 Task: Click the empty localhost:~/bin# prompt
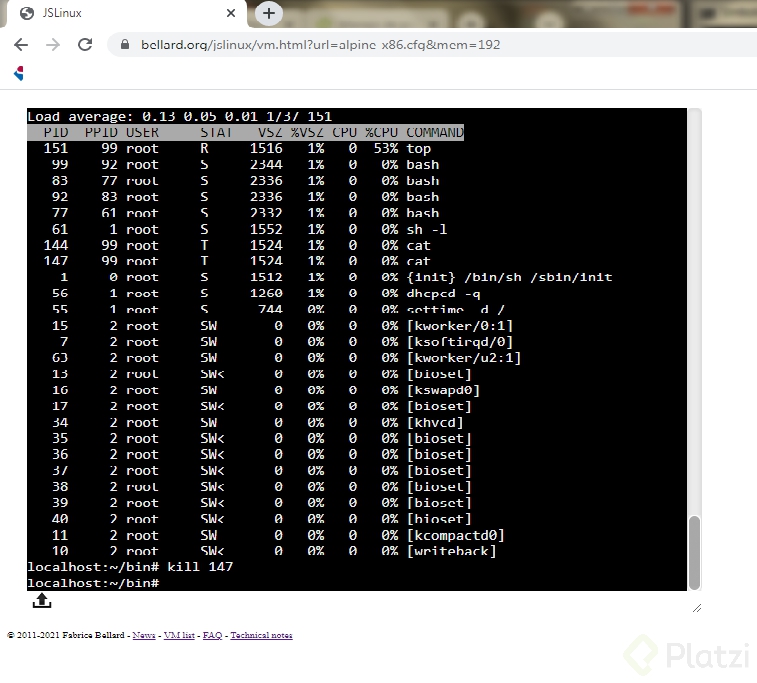point(93,583)
